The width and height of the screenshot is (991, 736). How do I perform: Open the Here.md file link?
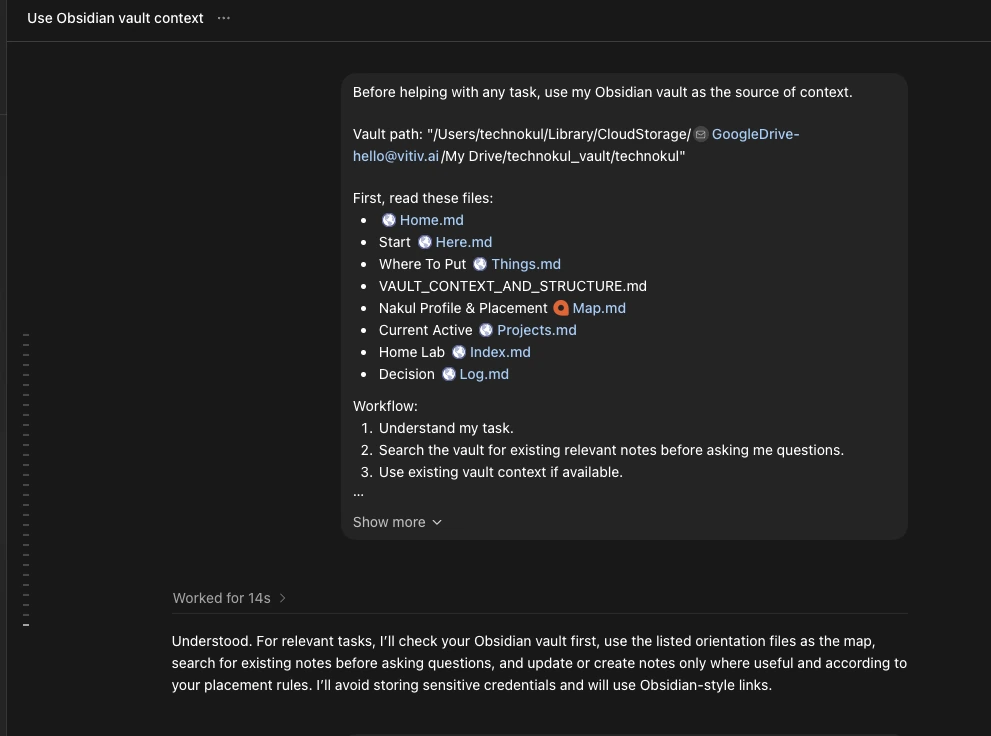tap(464, 242)
